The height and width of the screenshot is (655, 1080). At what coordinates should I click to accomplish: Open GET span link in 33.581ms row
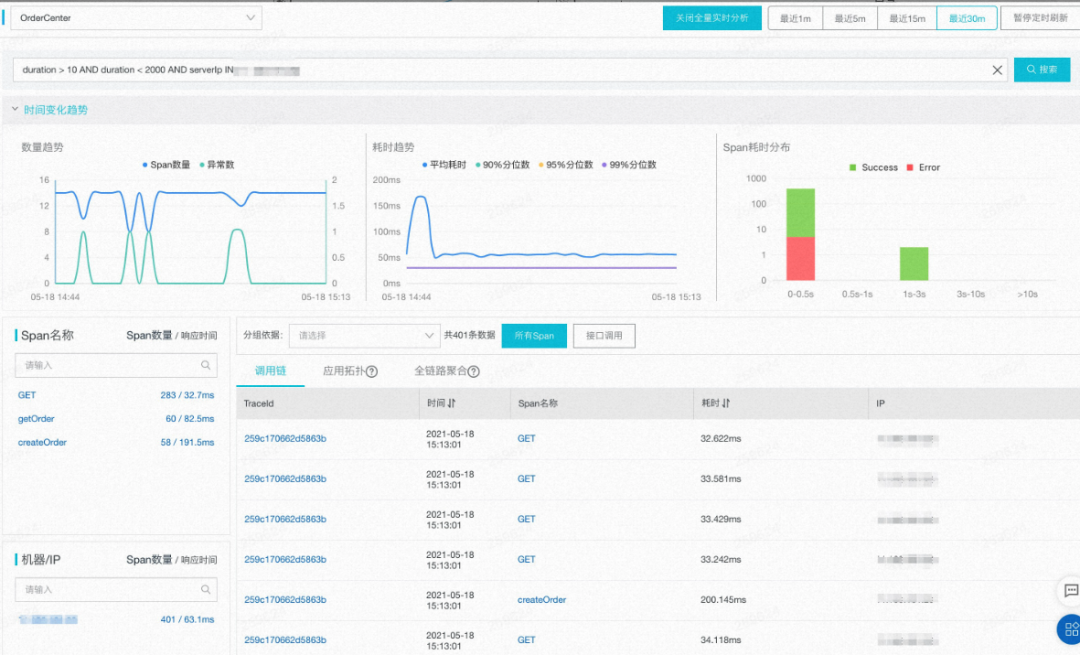(526, 479)
